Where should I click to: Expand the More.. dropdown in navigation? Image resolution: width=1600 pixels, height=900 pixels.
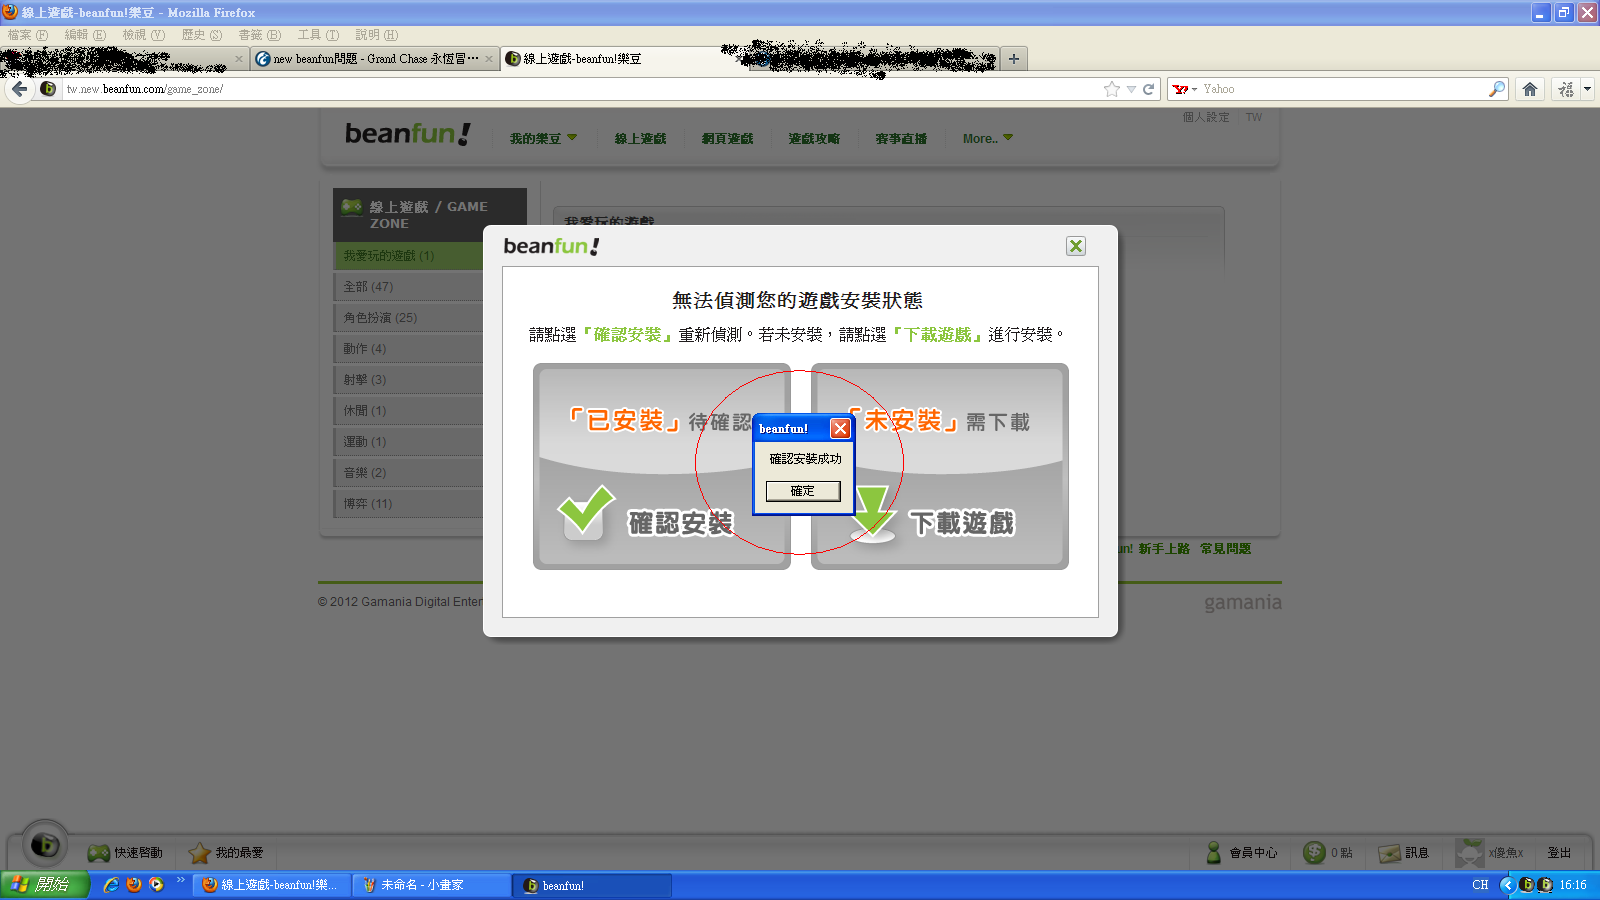pyautogui.click(x=988, y=139)
